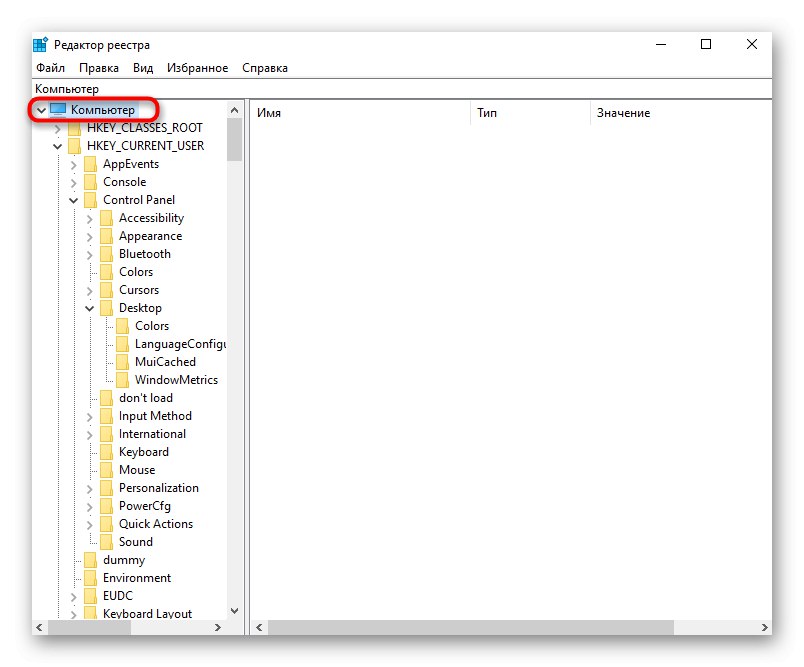This screenshot has height=667, width=804.
Task: Click the Cursors folder icon
Action: [x=107, y=290]
